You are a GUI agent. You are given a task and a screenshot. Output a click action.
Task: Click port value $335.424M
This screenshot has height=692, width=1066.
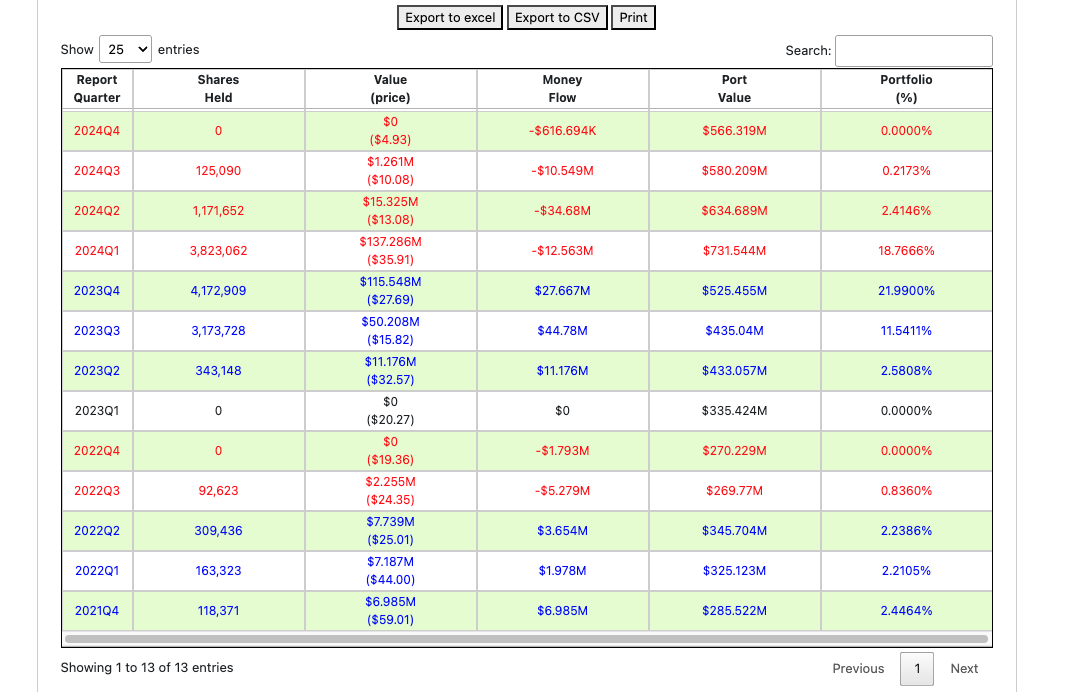point(734,411)
